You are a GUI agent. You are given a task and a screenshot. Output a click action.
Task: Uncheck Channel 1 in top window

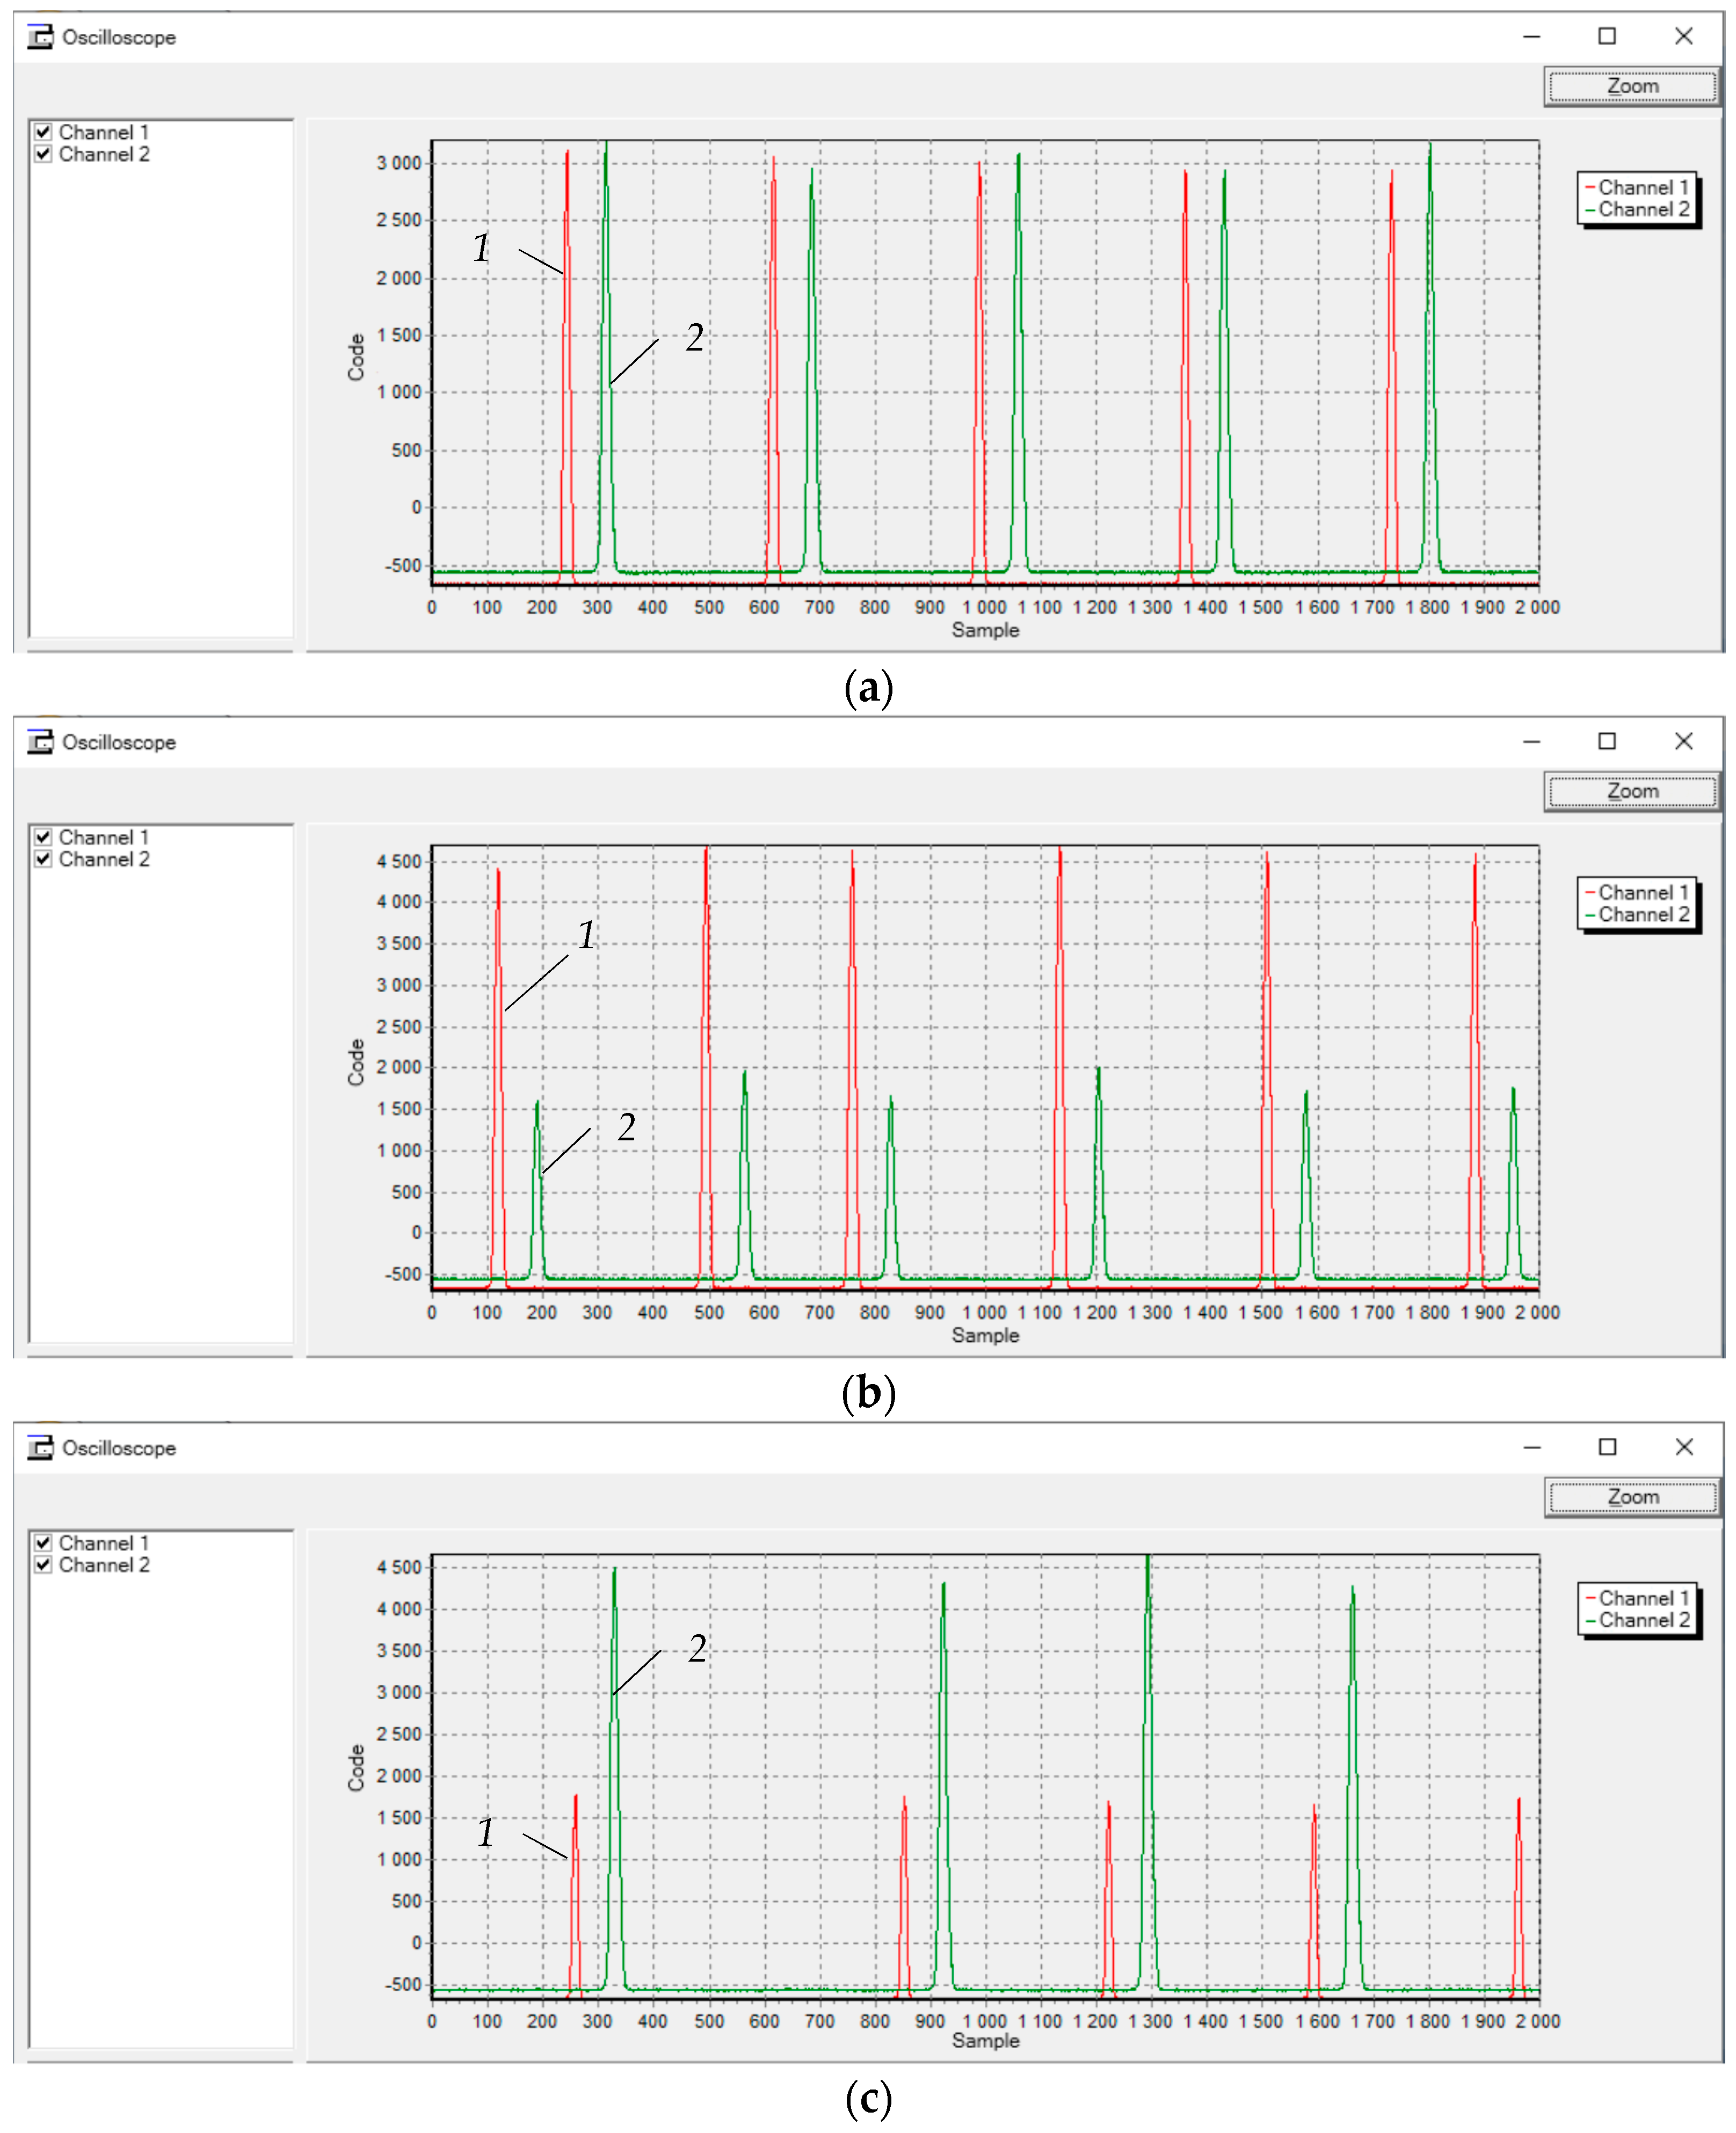(x=43, y=132)
